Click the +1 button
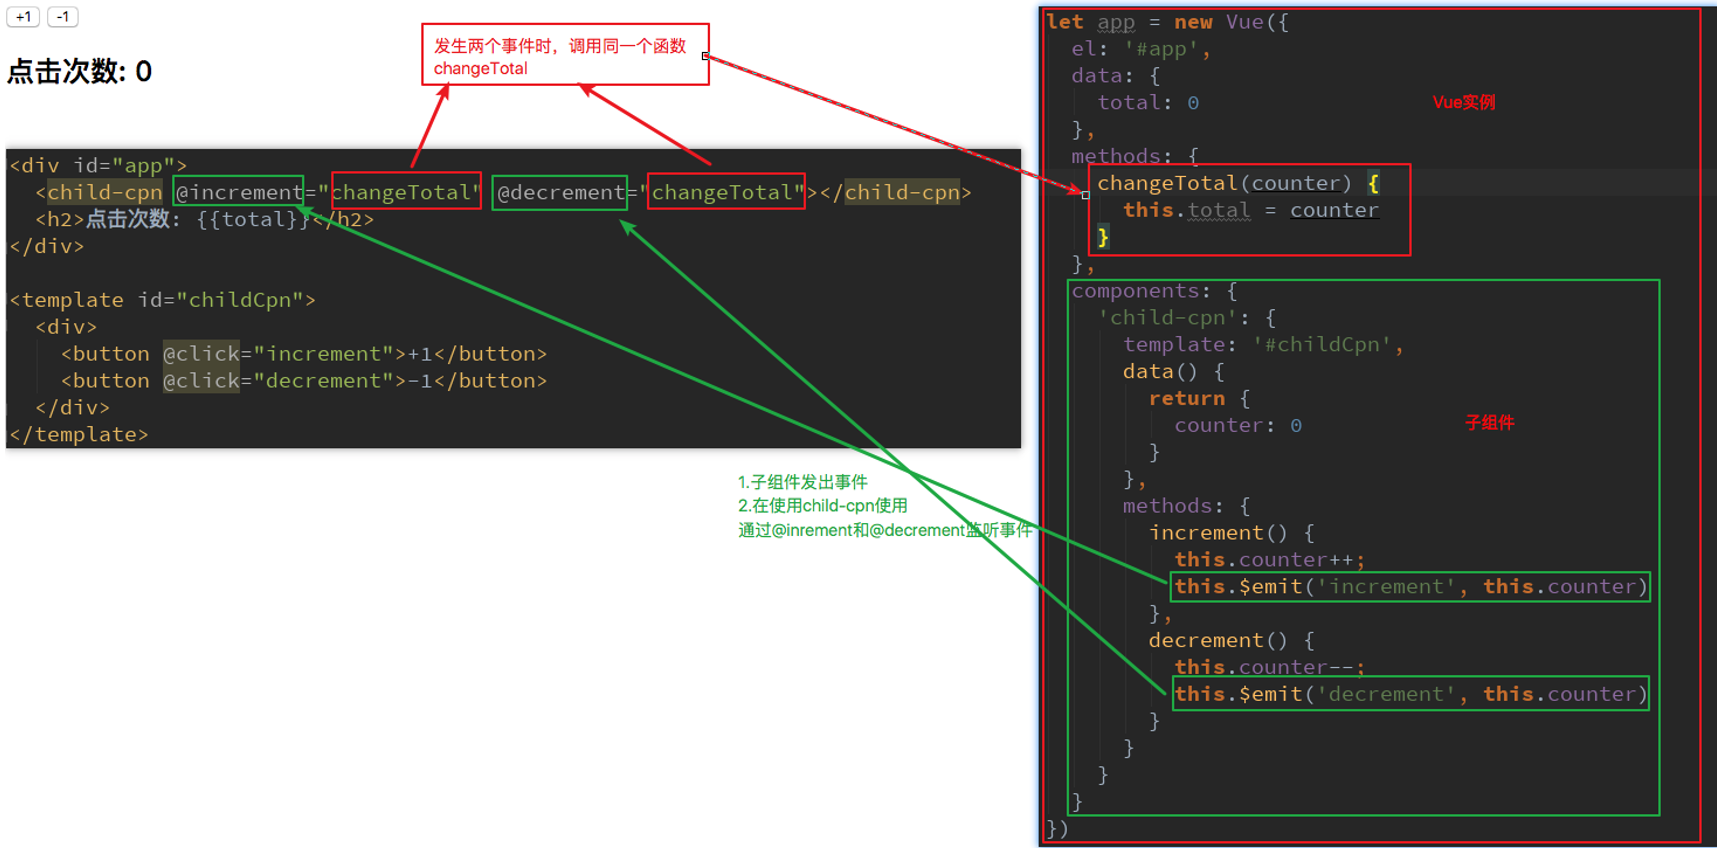The height and width of the screenshot is (848, 1717). 23,17
